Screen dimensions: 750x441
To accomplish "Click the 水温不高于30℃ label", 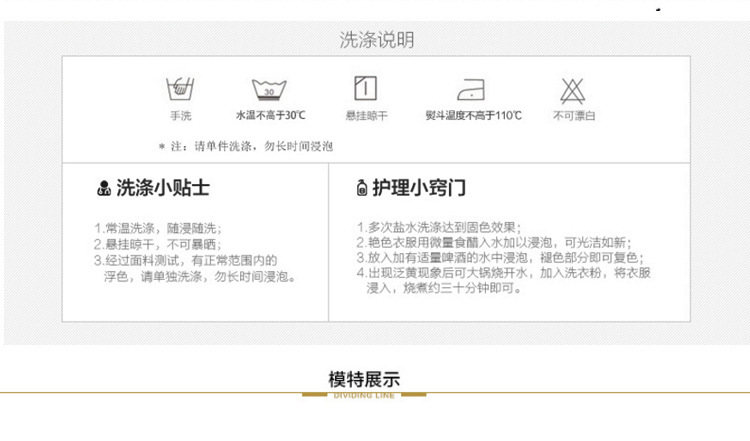I will click(x=270, y=116).
